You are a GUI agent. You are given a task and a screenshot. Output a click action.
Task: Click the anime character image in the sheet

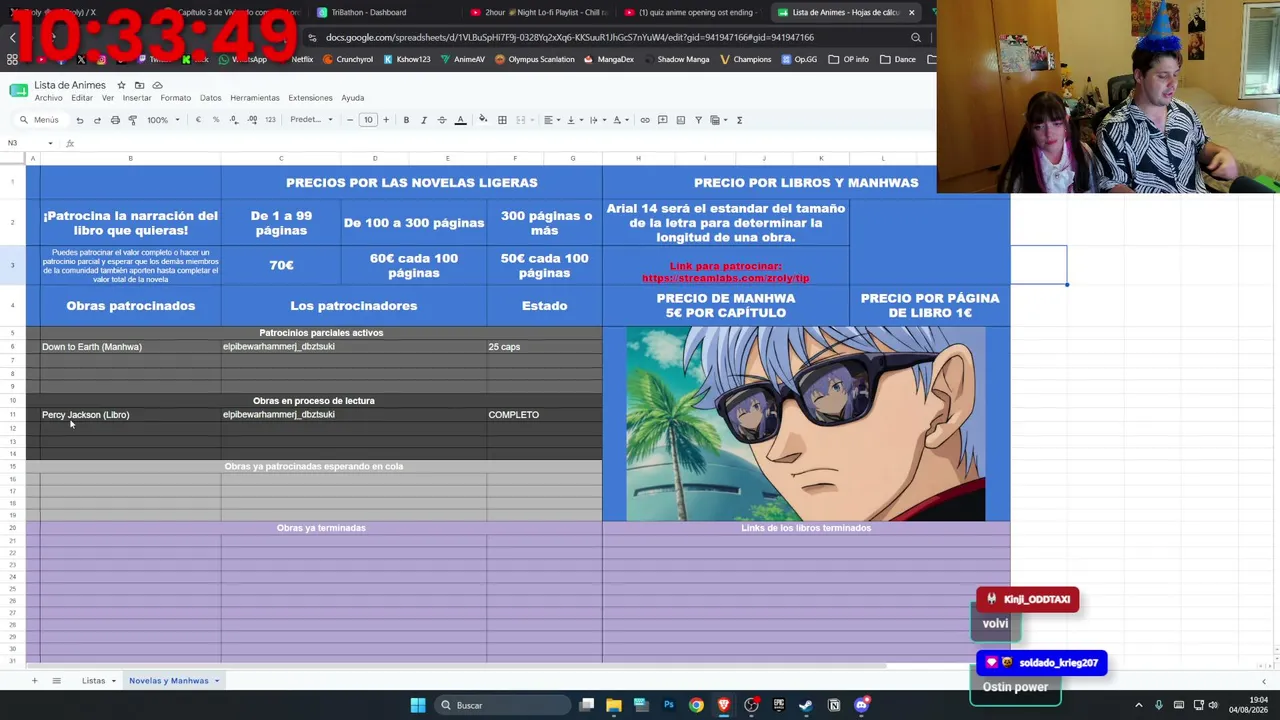pyautogui.click(x=806, y=424)
